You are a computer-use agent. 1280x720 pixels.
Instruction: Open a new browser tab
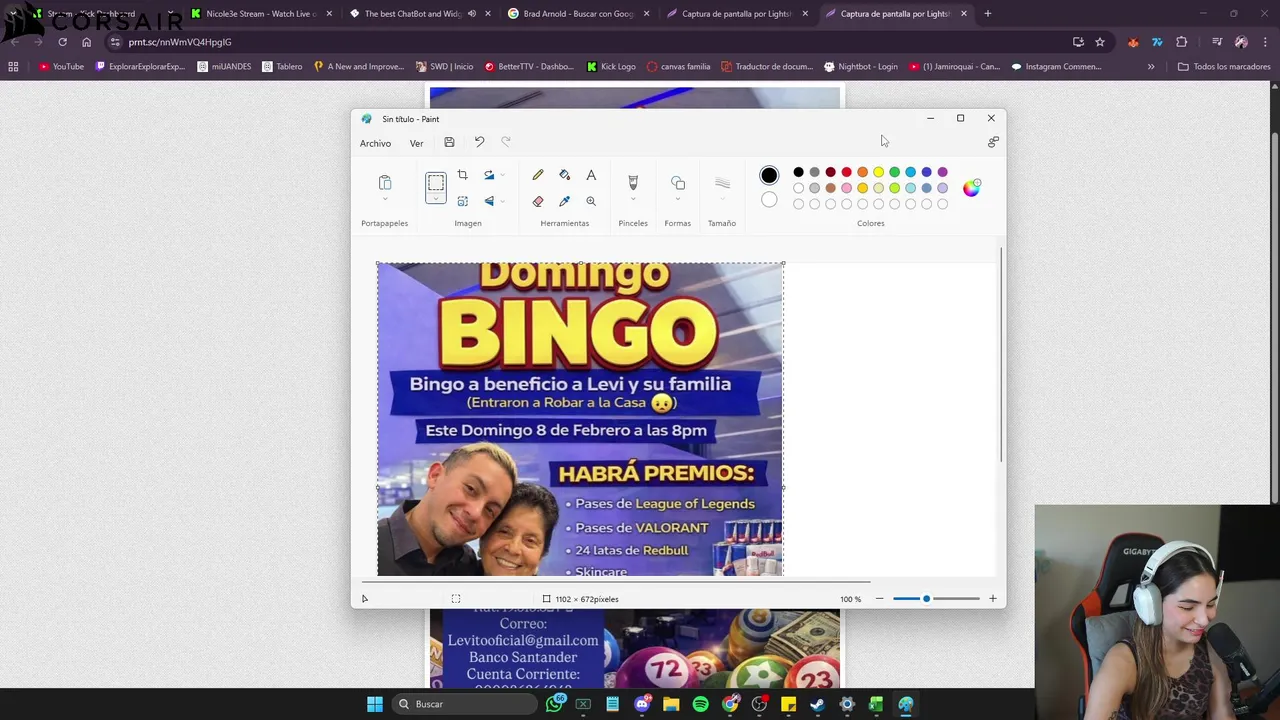tap(987, 14)
